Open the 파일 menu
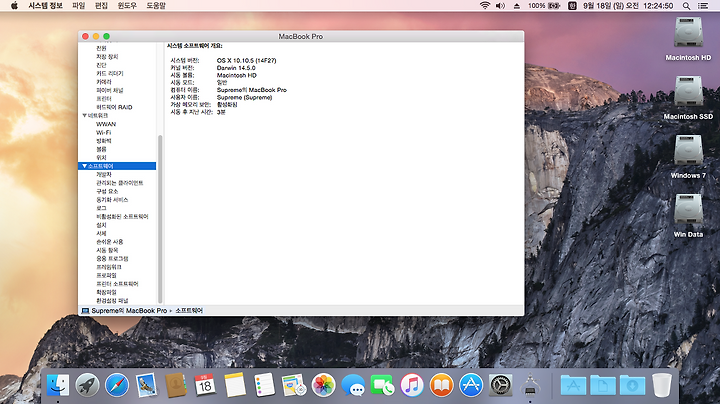Image resolution: width=720 pixels, height=404 pixels. [79, 6]
